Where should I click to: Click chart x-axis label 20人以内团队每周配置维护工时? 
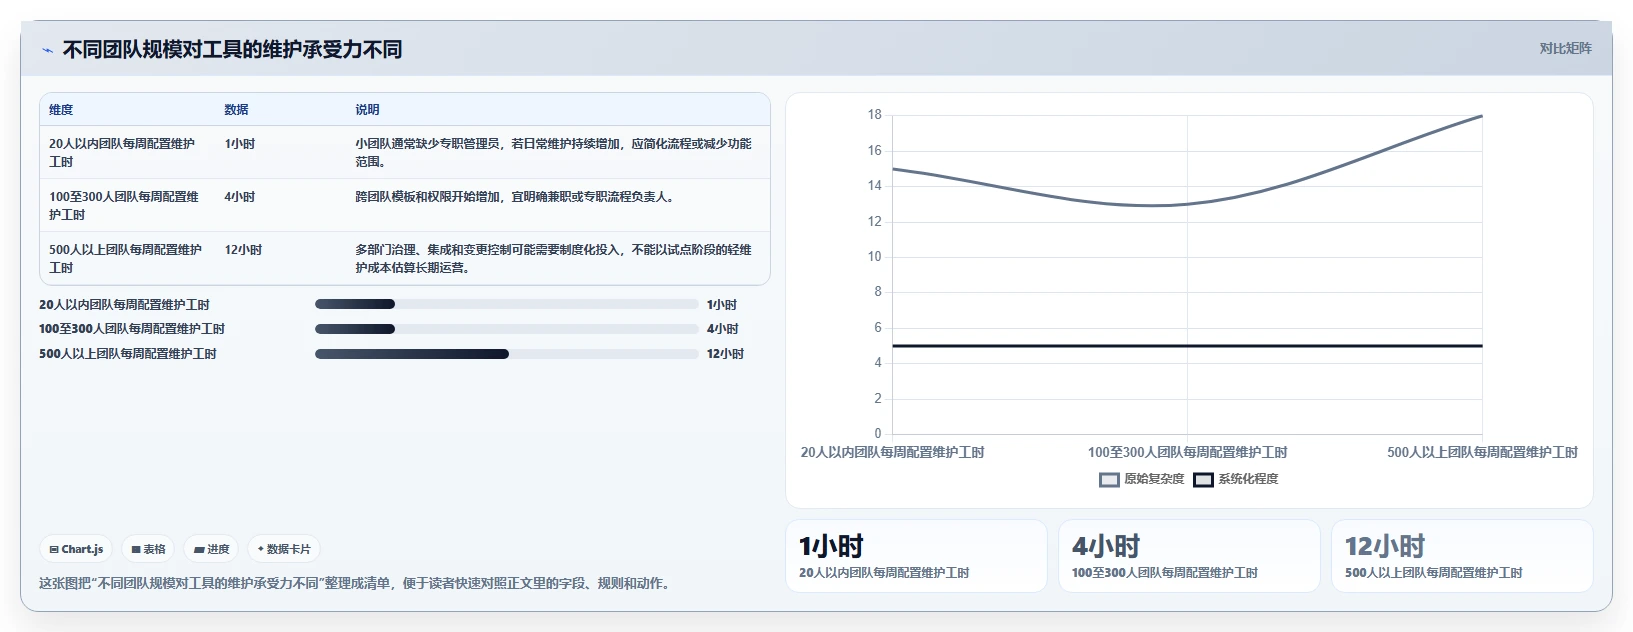pos(892,453)
